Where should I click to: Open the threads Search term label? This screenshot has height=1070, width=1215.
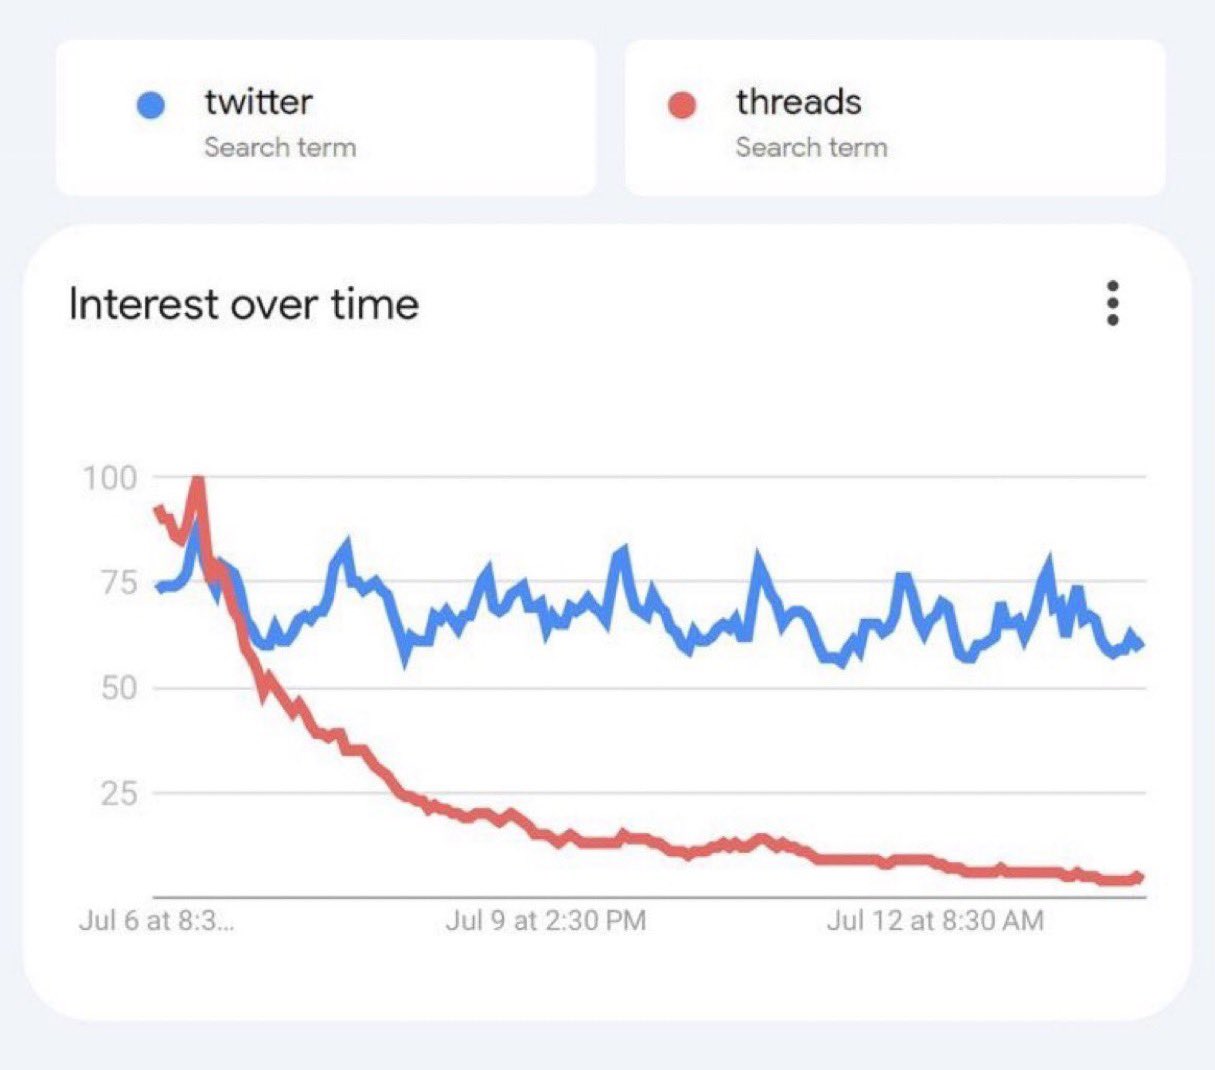click(811, 147)
